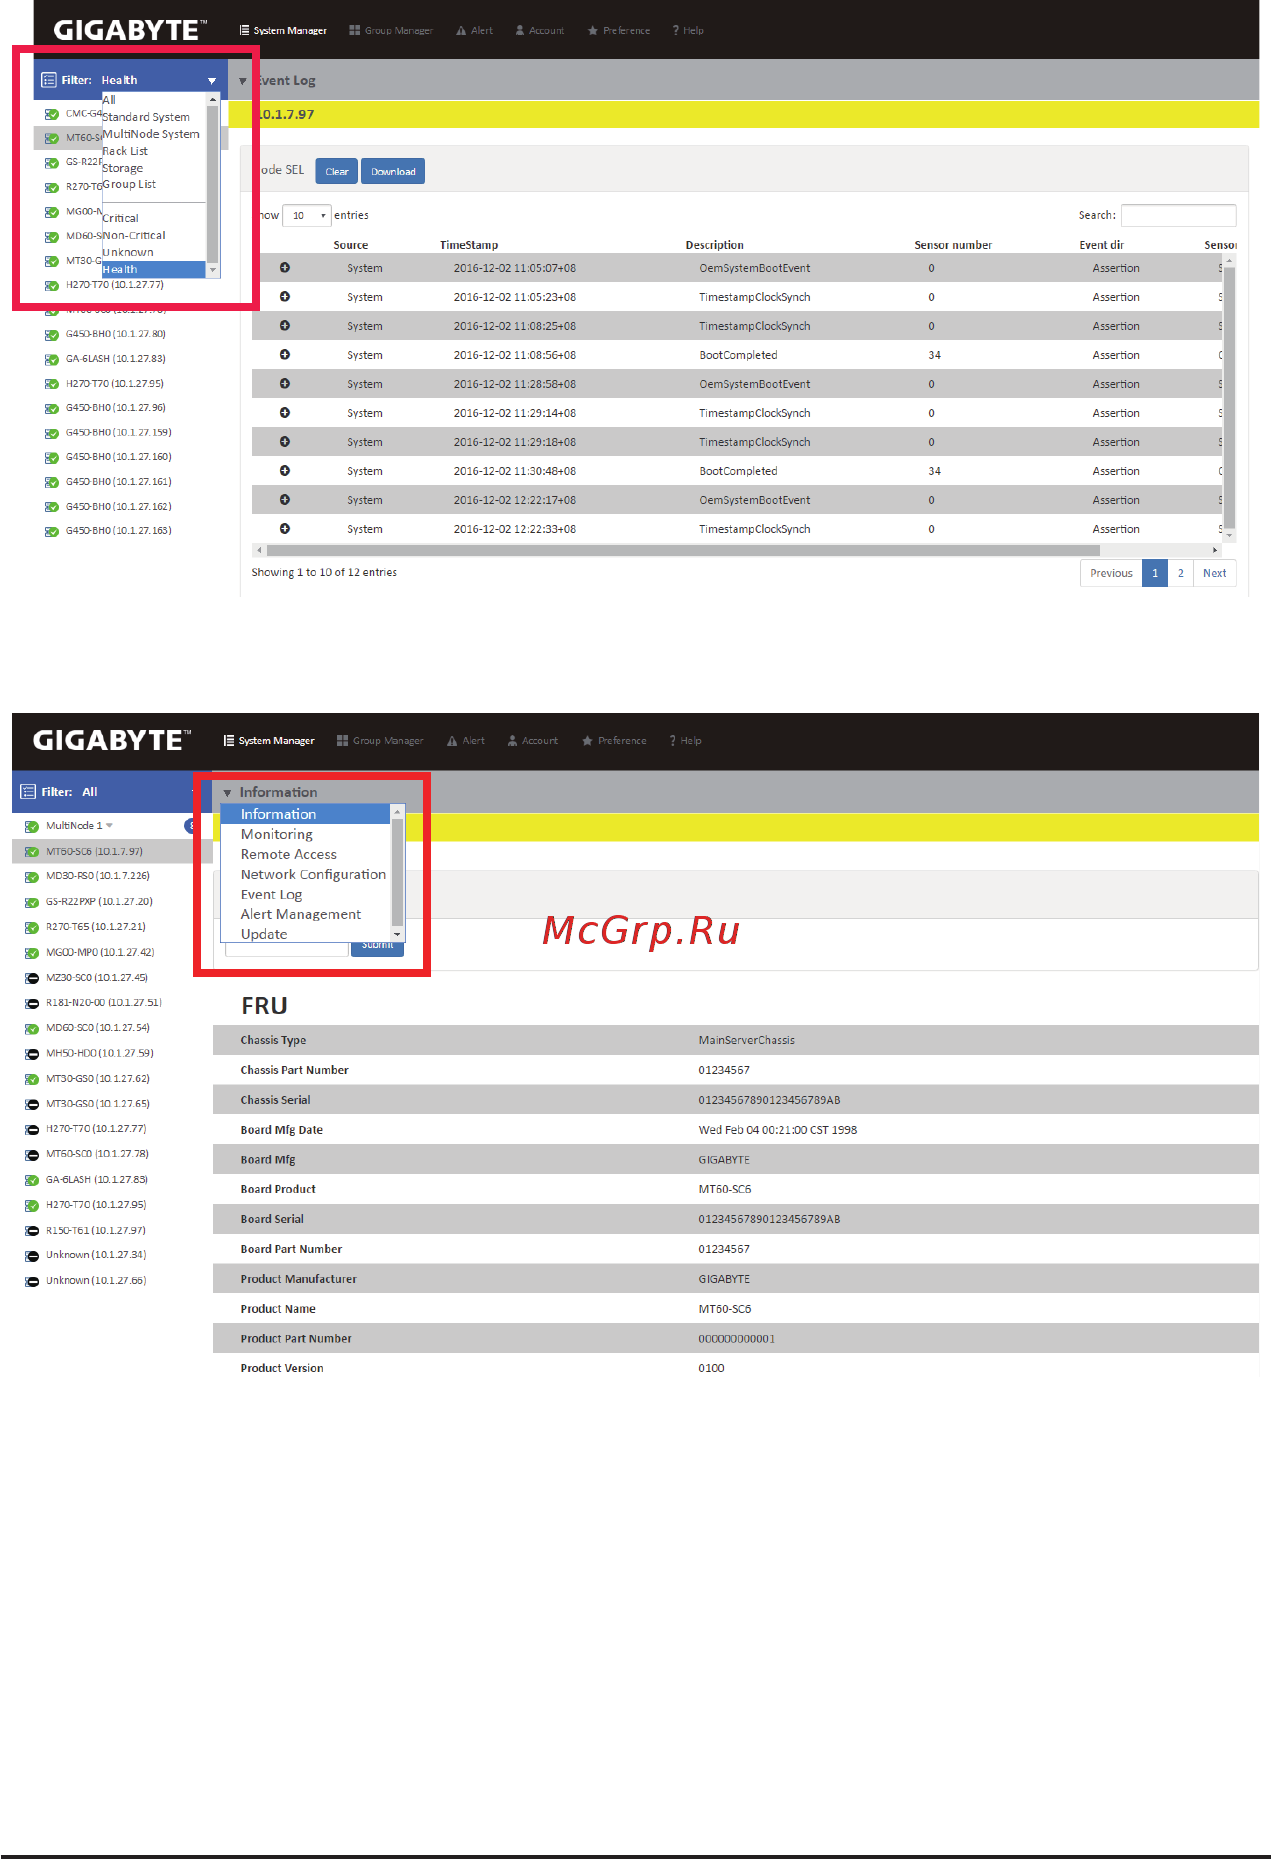Toggle the Information section triangle
The image size is (1271, 1859).
[227, 793]
